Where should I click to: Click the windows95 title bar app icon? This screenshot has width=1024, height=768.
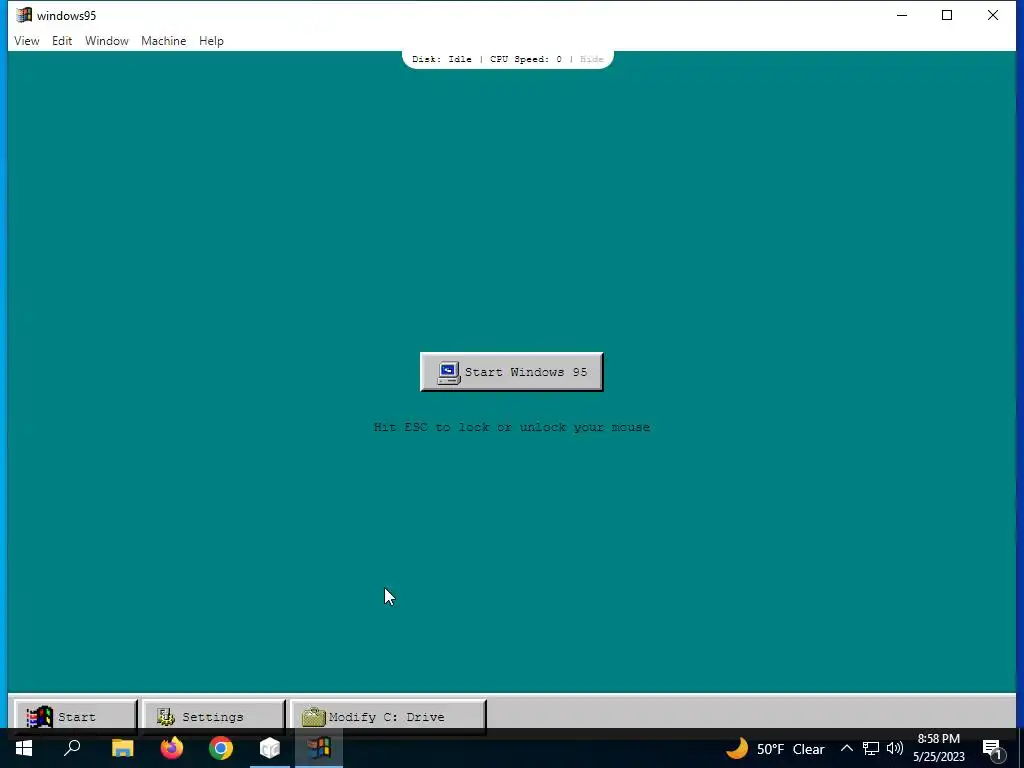(x=24, y=15)
